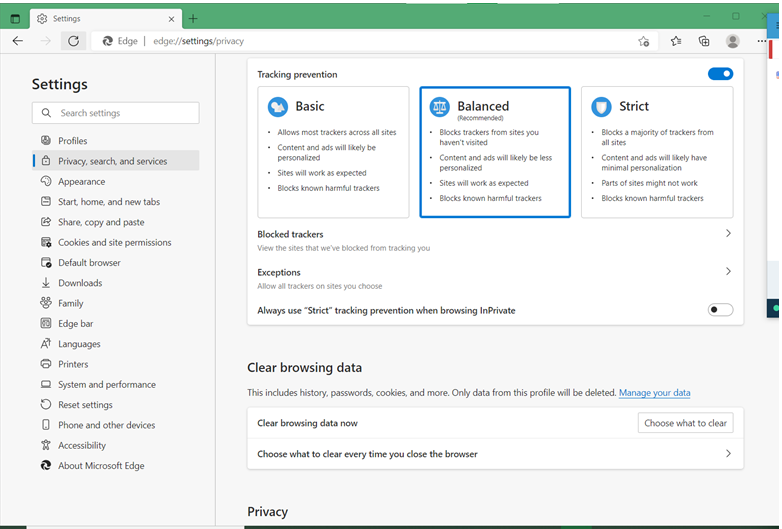The height and width of the screenshot is (529, 782).
Task: Expand the Blocked trackers section
Action: (x=495, y=240)
